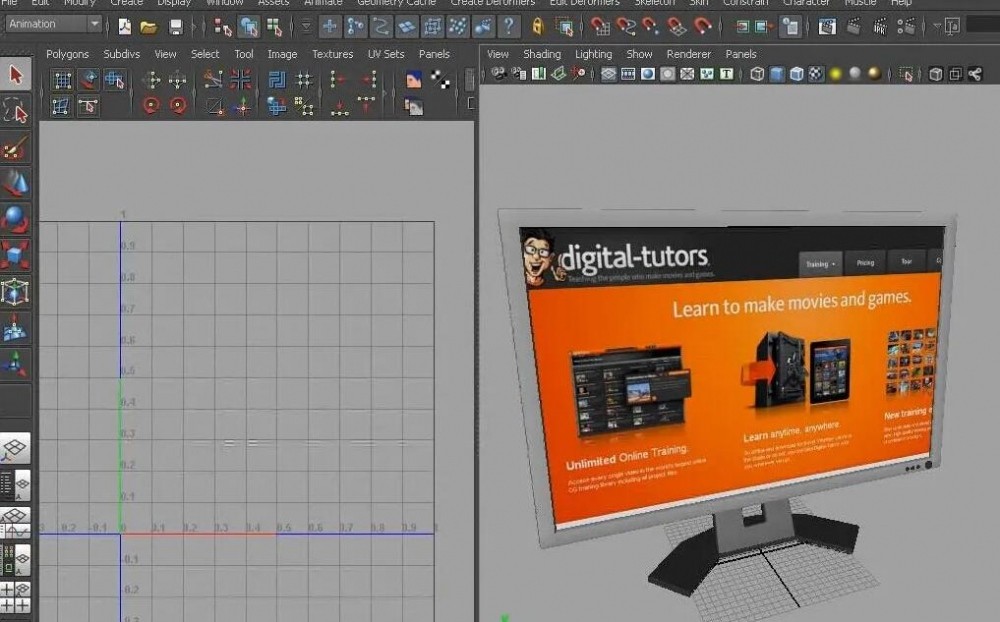Click the yellow Use All Lights sphere
1000x622 pixels.
[x=835, y=75]
